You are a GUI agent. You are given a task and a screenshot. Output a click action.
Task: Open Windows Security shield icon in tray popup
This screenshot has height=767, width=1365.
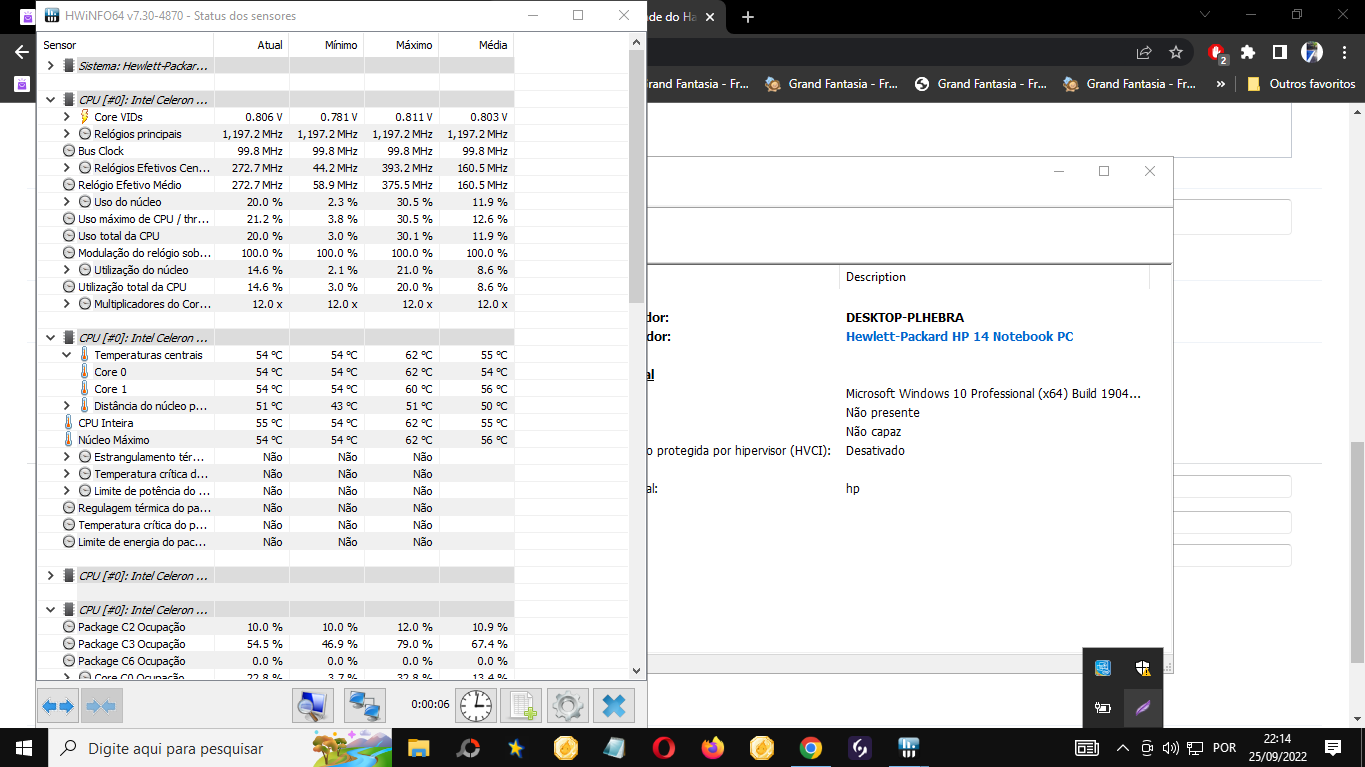1142,668
